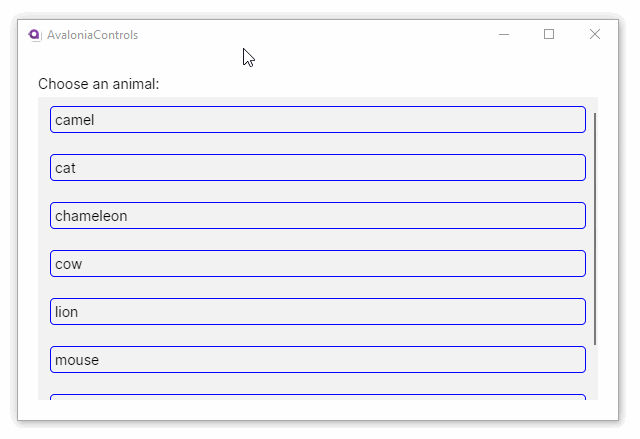Screen dimensions: 640x439
Task: Click the scrollbar track below the thumb
Action: coord(595,372)
